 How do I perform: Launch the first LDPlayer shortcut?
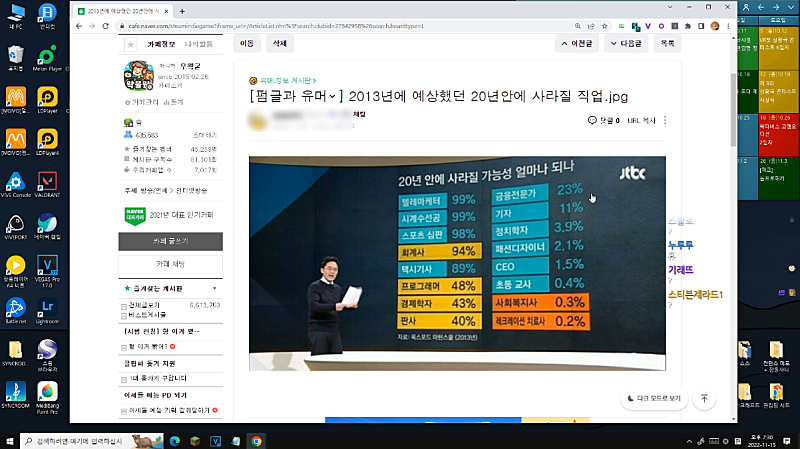(x=47, y=100)
